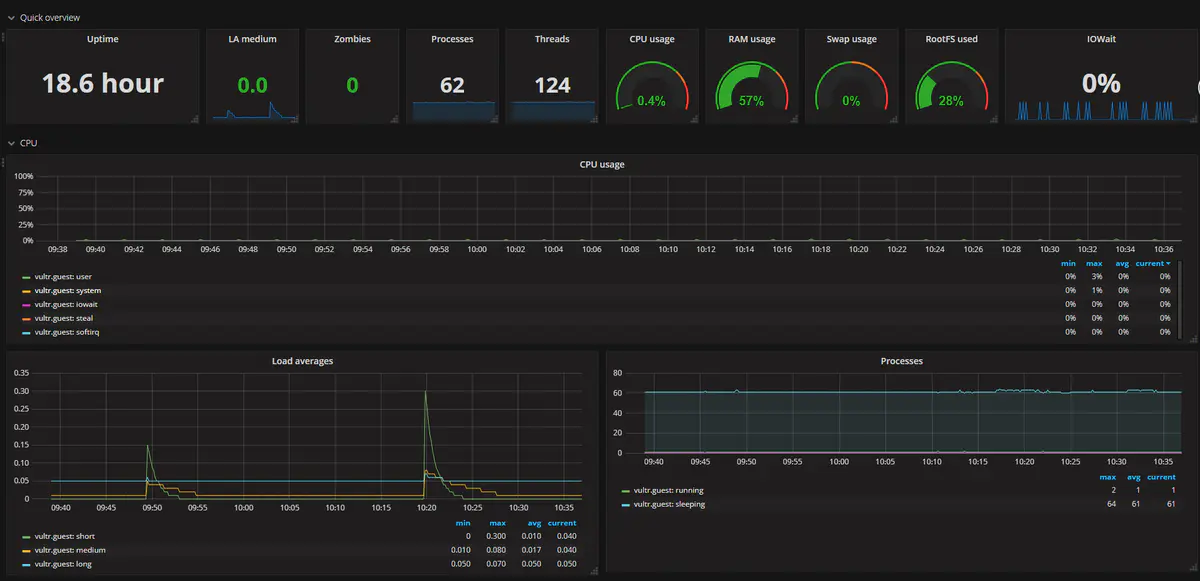Viewport: 1200px width, 581px height.
Task: Collapse the CPU row chevron
Action: [11, 143]
